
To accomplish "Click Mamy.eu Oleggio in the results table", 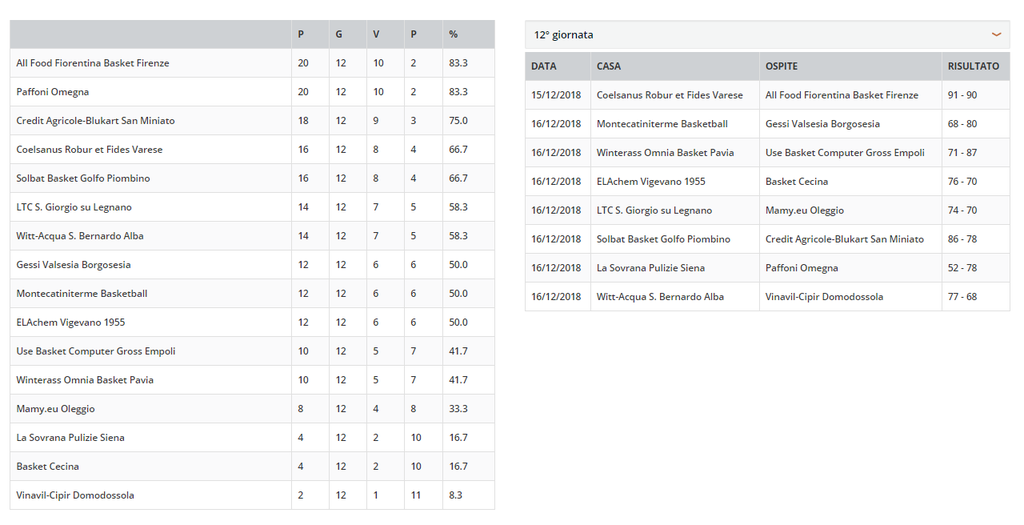I will [805, 210].
